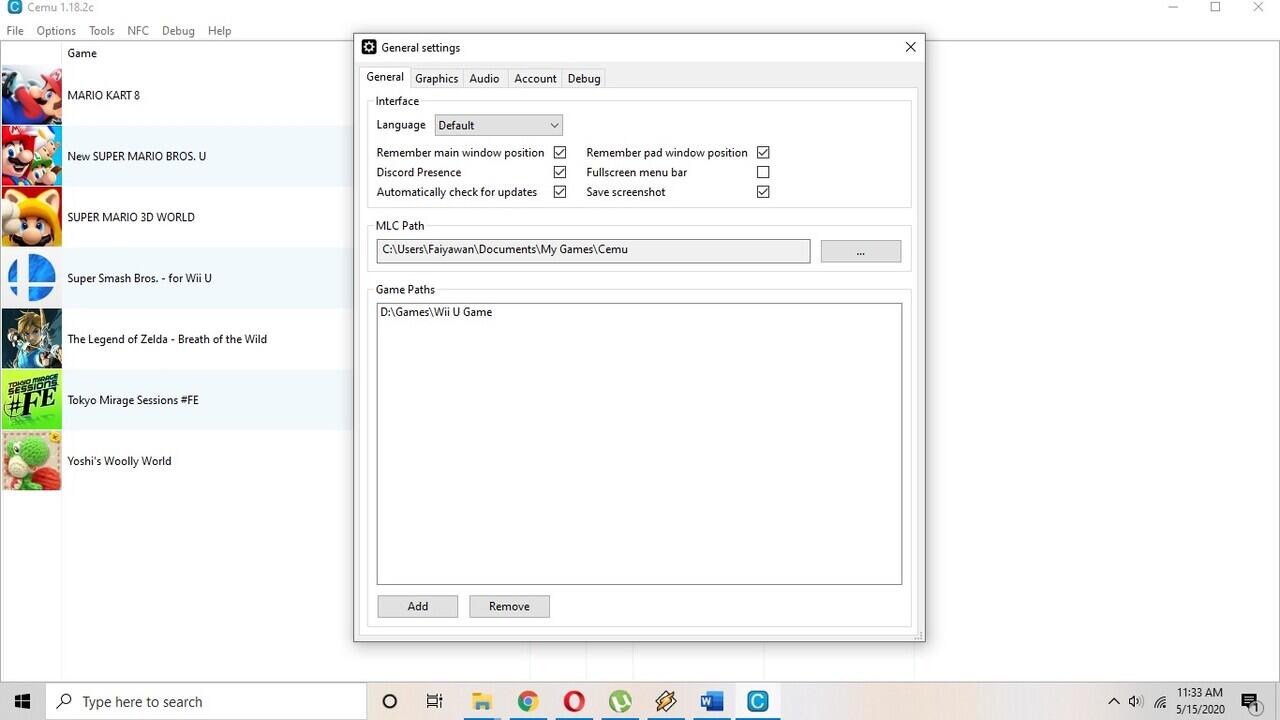Open the Help menu
This screenshot has width=1280, height=720.
pos(219,31)
